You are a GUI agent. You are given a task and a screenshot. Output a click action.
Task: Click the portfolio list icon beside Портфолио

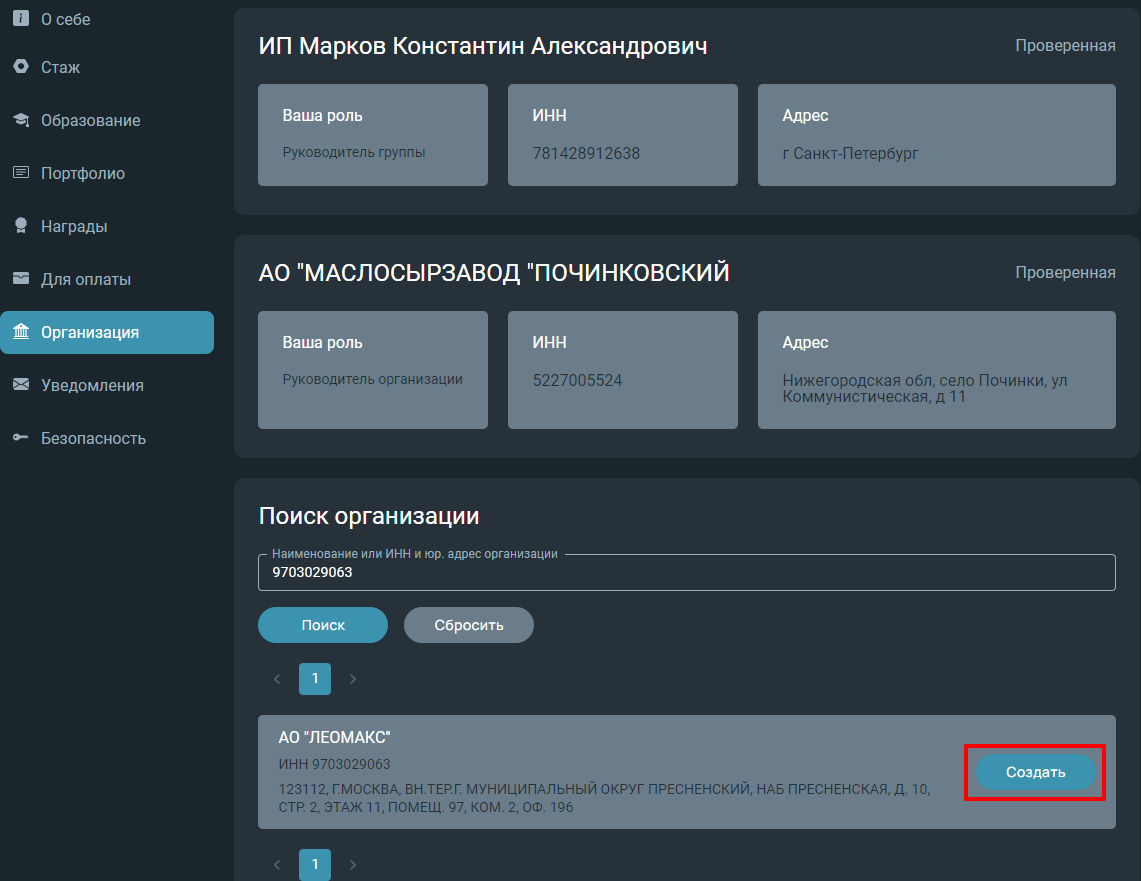(21, 172)
